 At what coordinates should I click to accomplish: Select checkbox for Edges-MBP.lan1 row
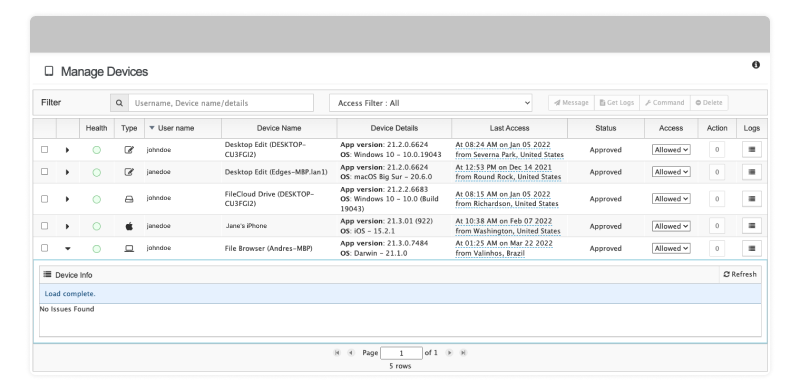[x=44, y=172]
